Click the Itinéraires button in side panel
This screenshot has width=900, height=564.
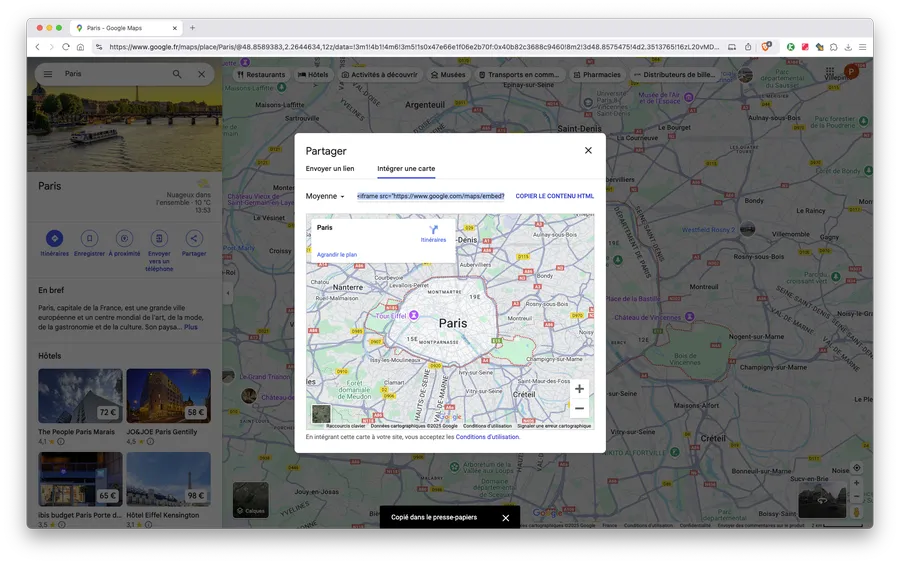pos(55,243)
